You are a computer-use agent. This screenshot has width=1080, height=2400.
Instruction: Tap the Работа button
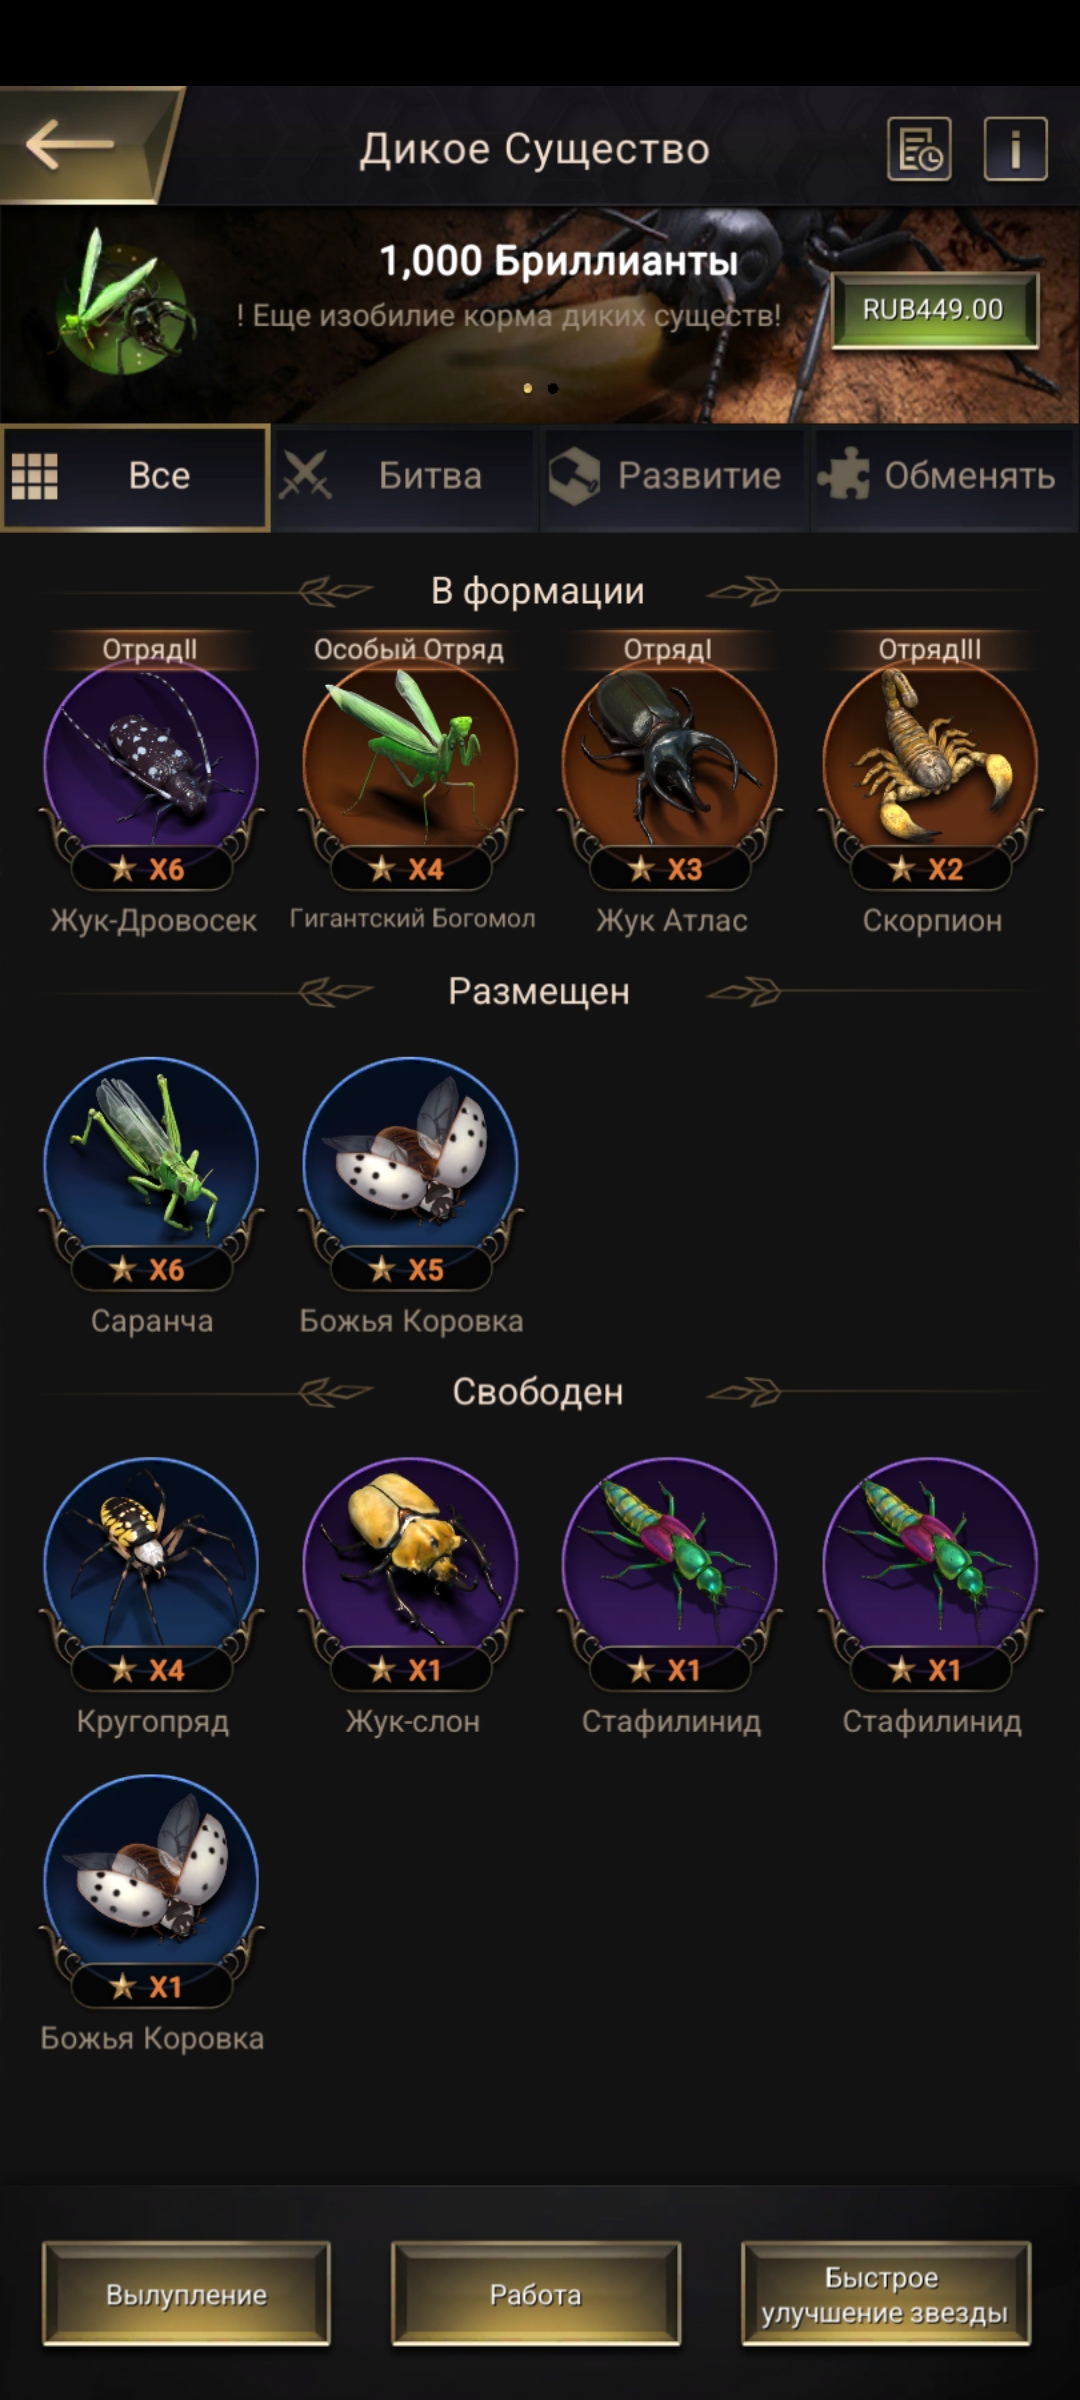click(x=536, y=2294)
